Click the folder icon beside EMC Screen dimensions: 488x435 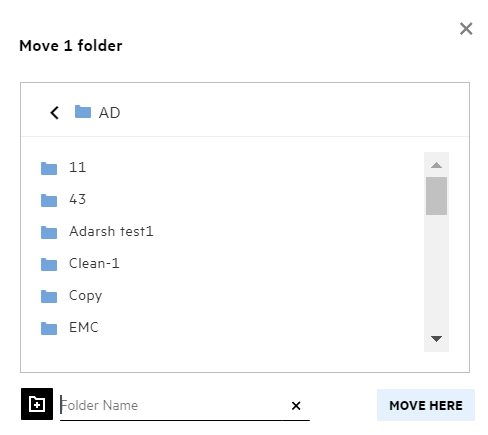[x=49, y=328]
